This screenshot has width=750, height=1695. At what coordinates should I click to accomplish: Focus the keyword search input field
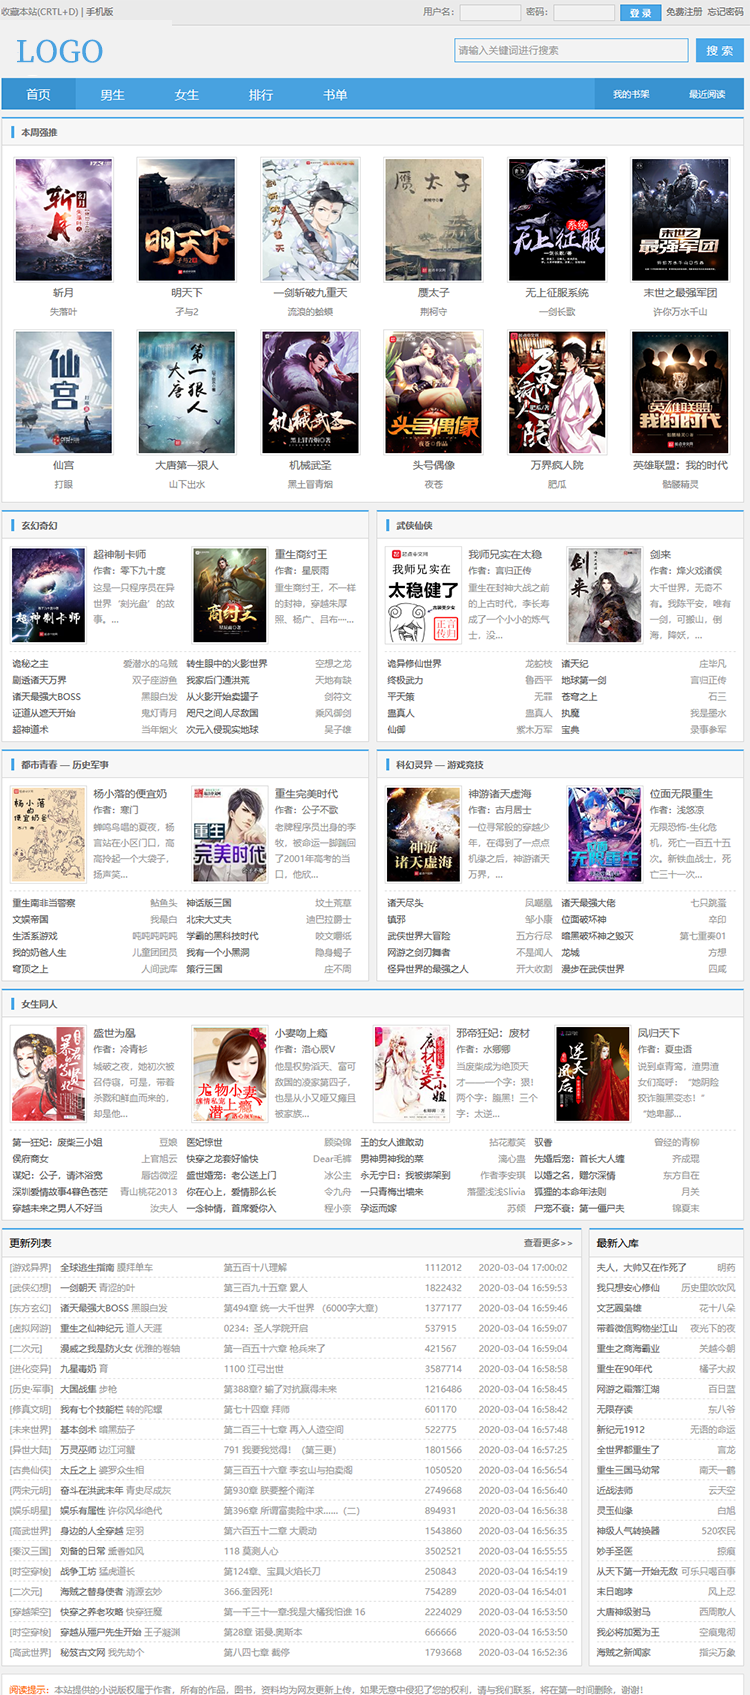tap(571, 50)
